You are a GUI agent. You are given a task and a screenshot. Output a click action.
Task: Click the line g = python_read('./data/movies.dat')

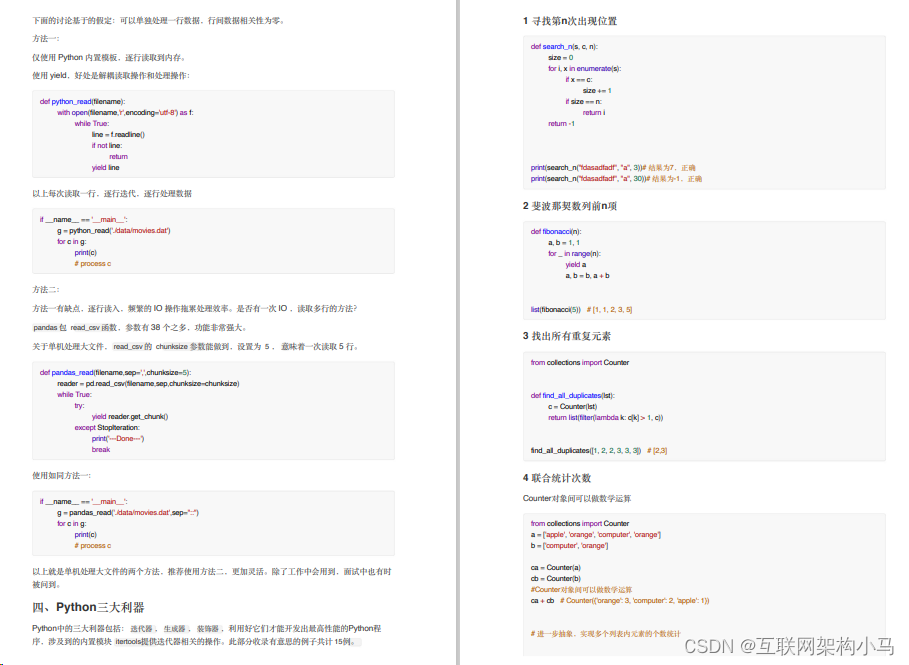(x=114, y=231)
